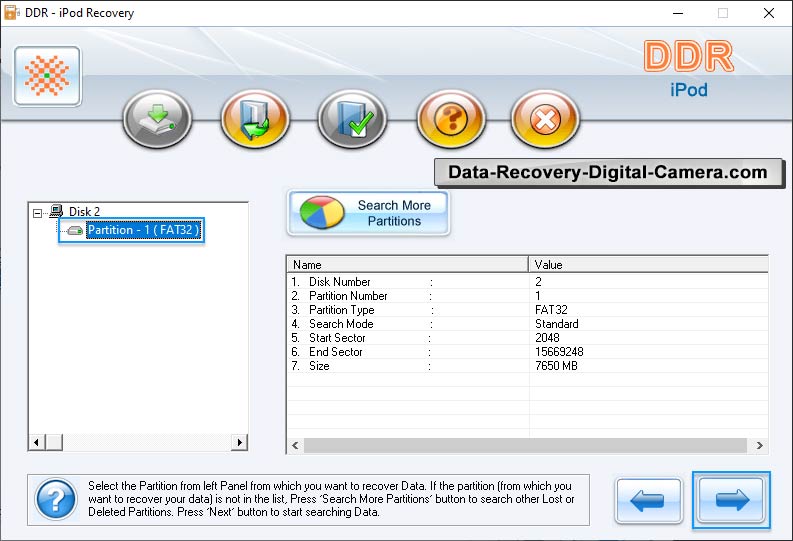Click the 'End Sector' row
793x541 pixels.
[x=527, y=352]
